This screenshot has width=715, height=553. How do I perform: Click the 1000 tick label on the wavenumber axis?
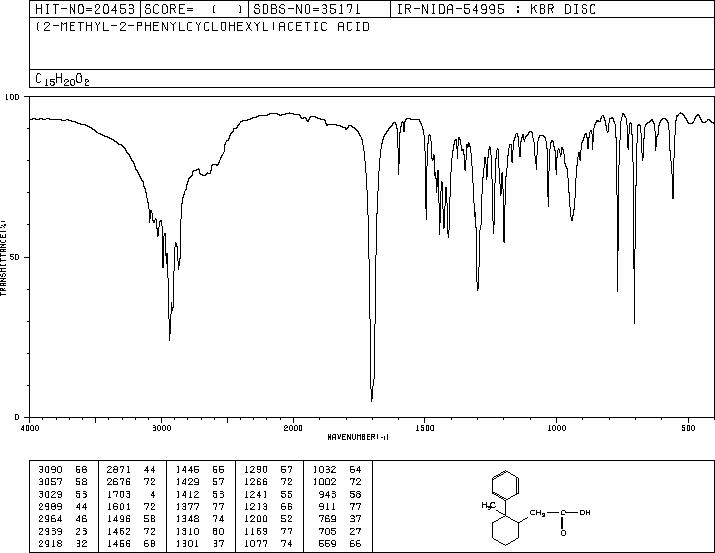pos(556,428)
